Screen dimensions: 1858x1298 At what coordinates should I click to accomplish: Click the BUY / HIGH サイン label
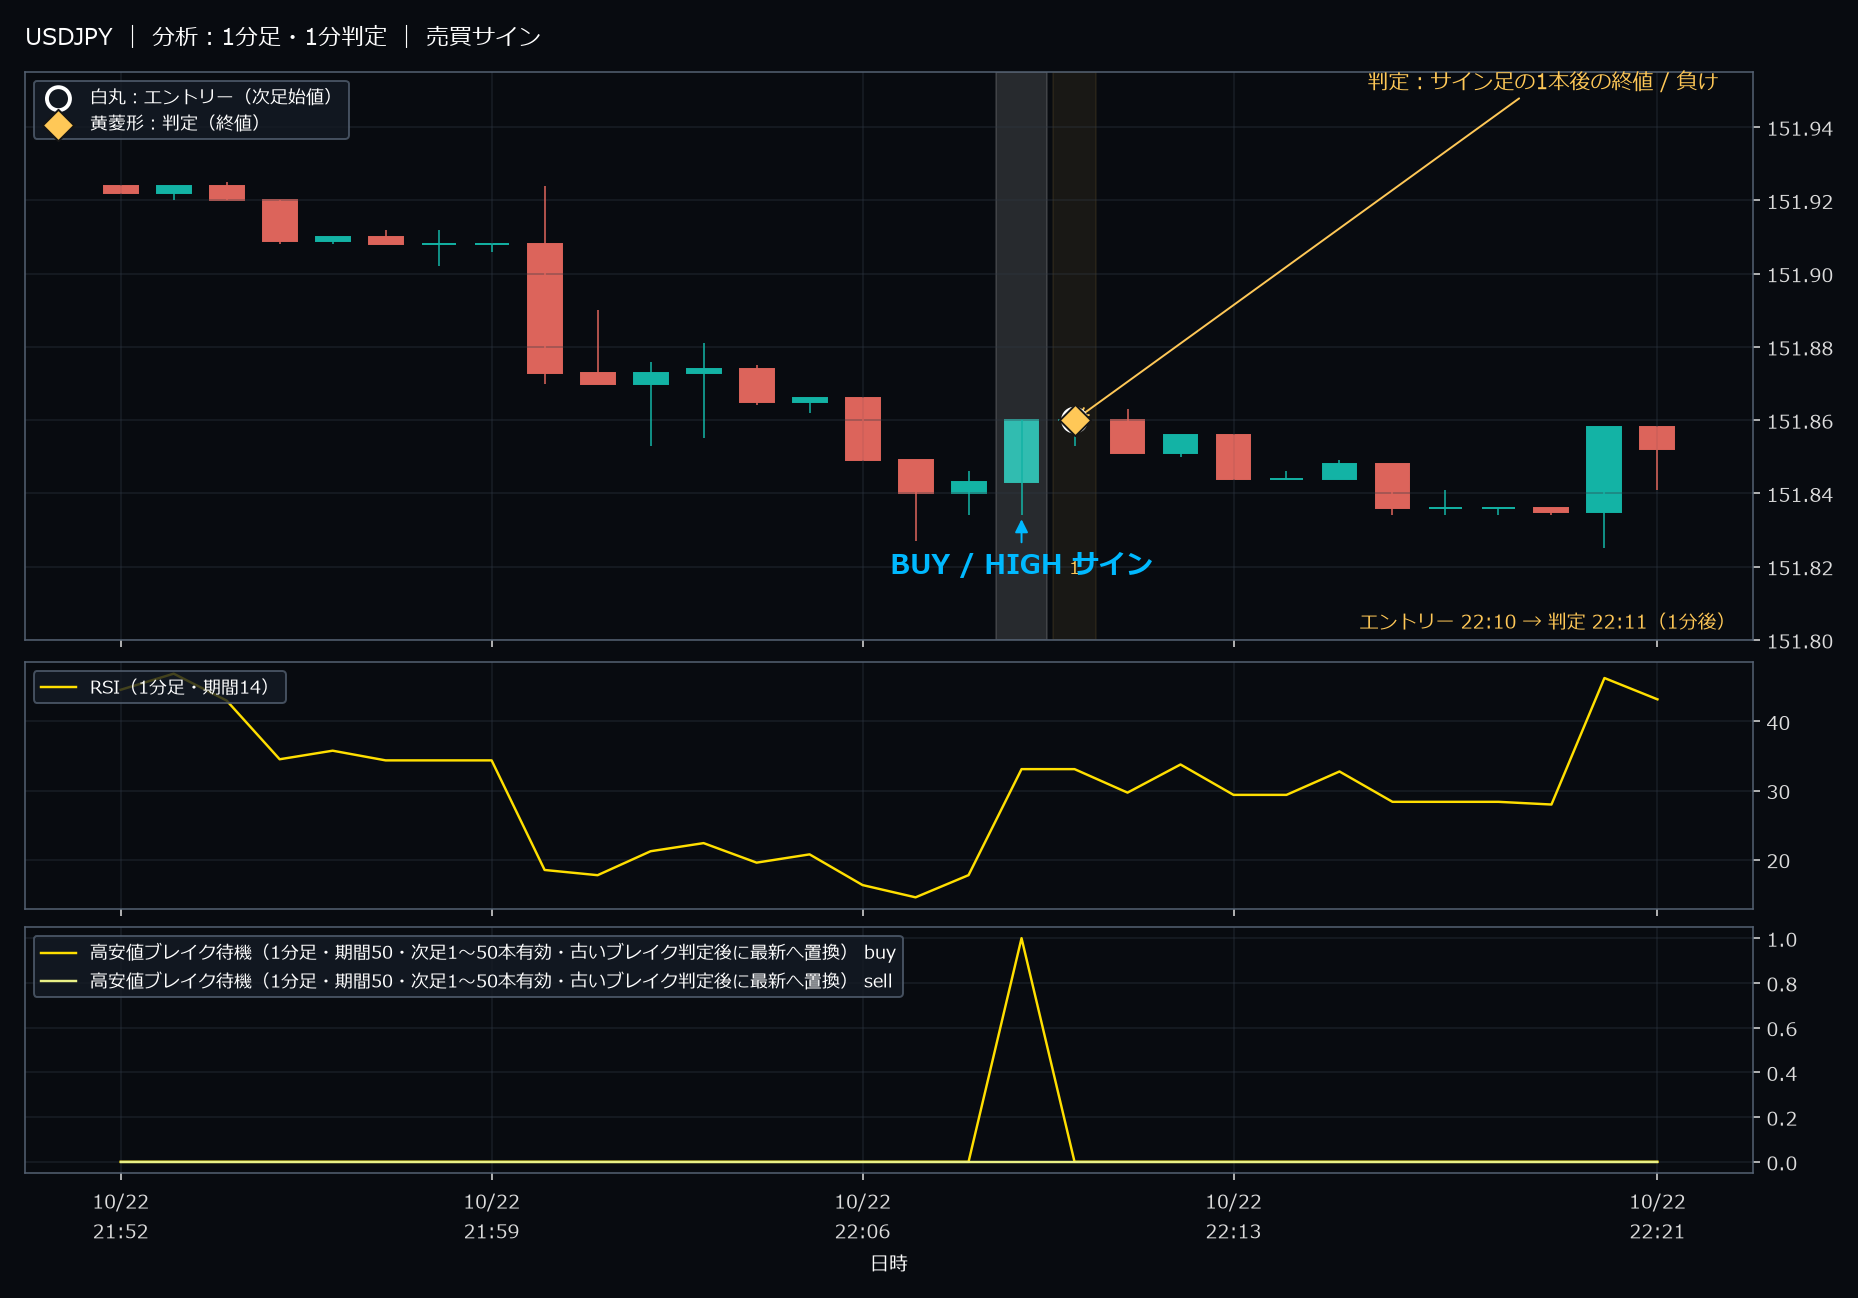(1021, 565)
